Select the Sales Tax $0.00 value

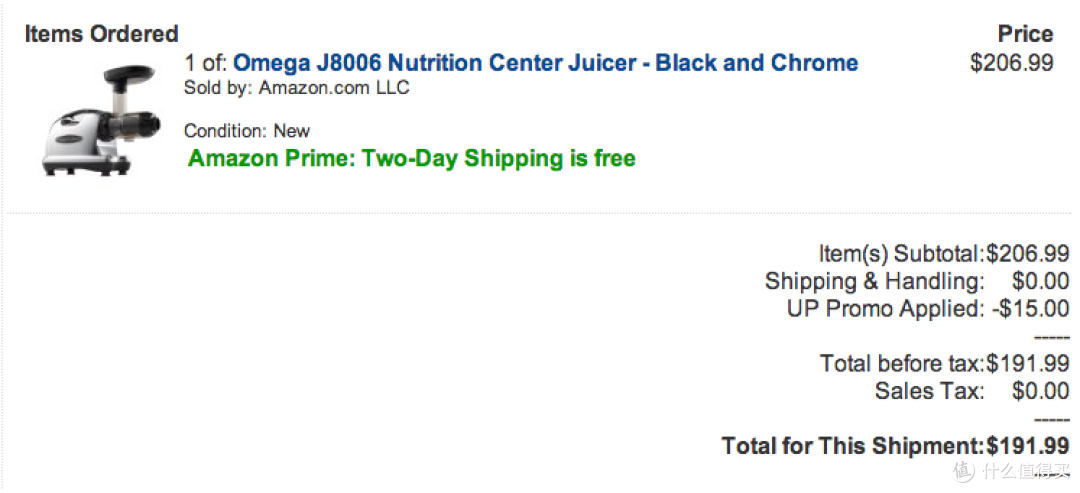point(1040,391)
